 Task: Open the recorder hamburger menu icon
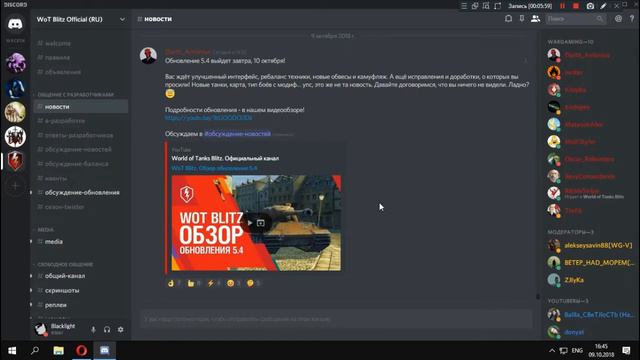(x=464, y=6)
